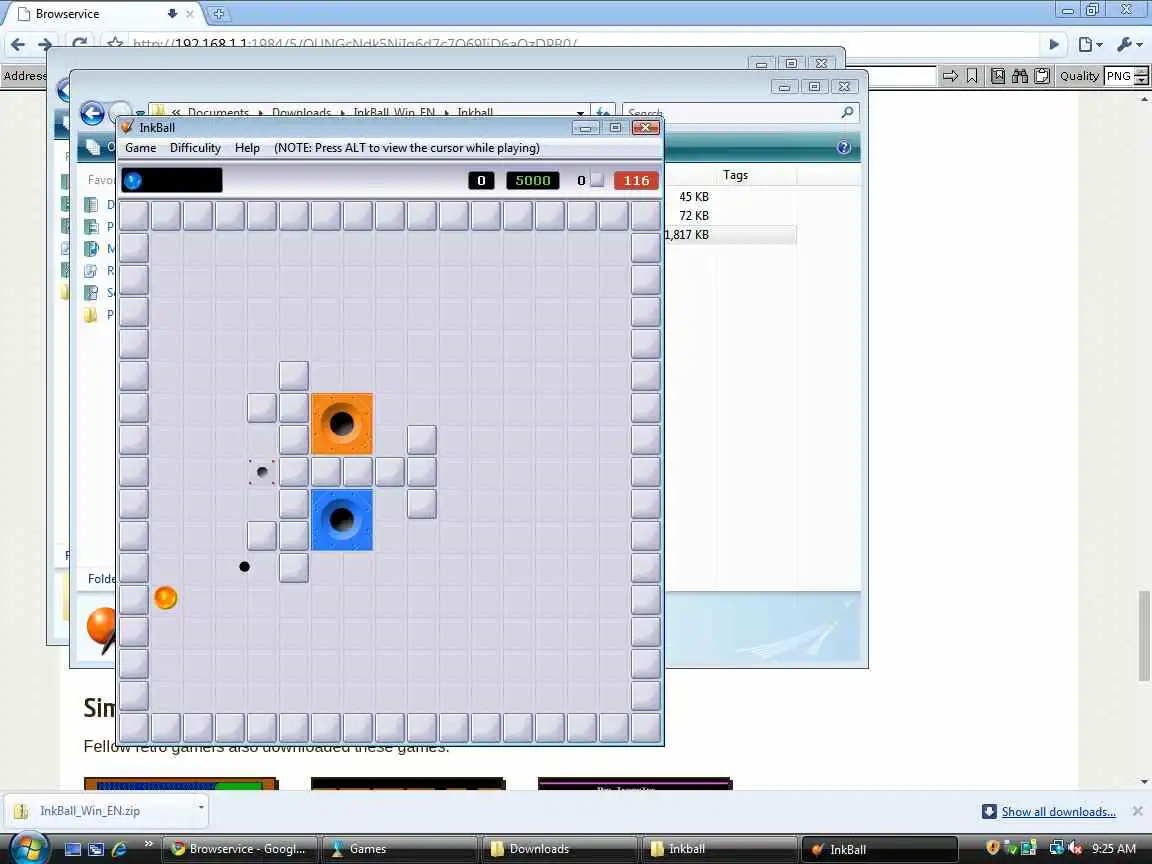Switch to InkBall game taskbar button

pyautogui.click(x=879, y=849)
